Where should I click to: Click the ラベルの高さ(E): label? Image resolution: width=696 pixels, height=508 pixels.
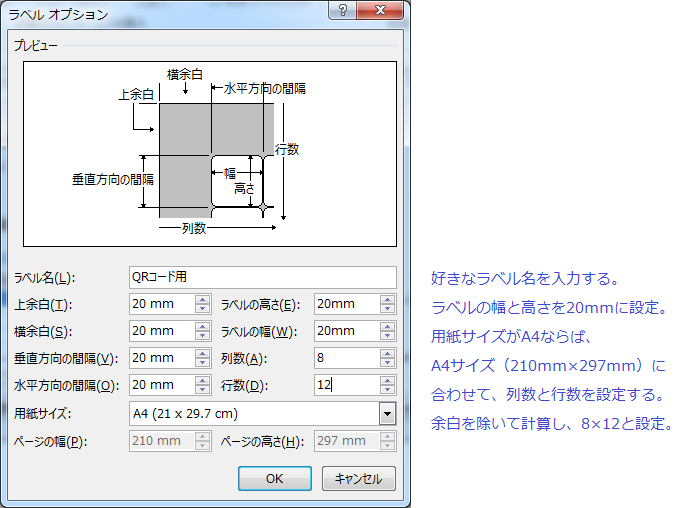pyautogui.click(x=261, y=305)
